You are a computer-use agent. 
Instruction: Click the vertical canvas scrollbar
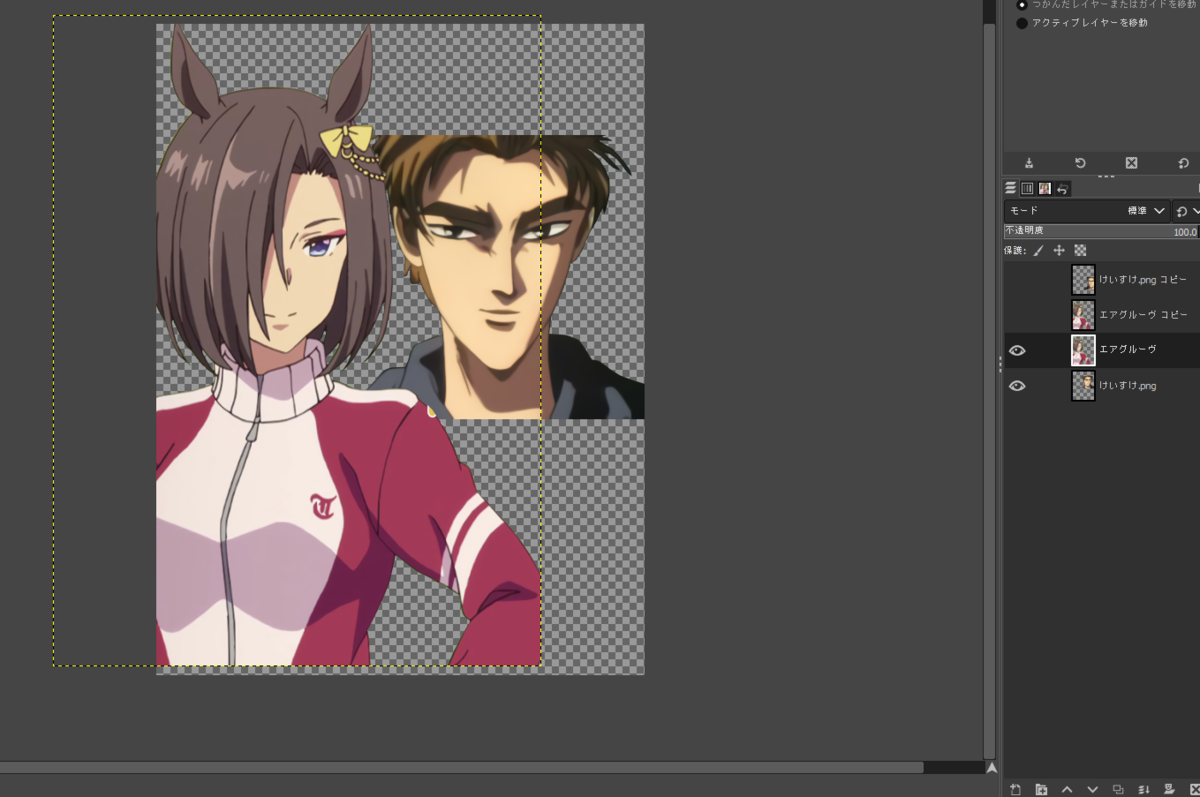click(x=990, y=390)
